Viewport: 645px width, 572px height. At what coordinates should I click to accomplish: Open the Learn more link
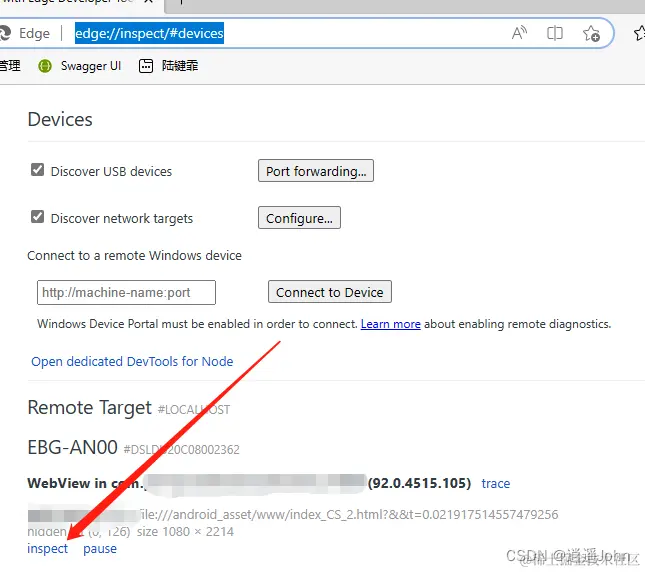point(391,324)
